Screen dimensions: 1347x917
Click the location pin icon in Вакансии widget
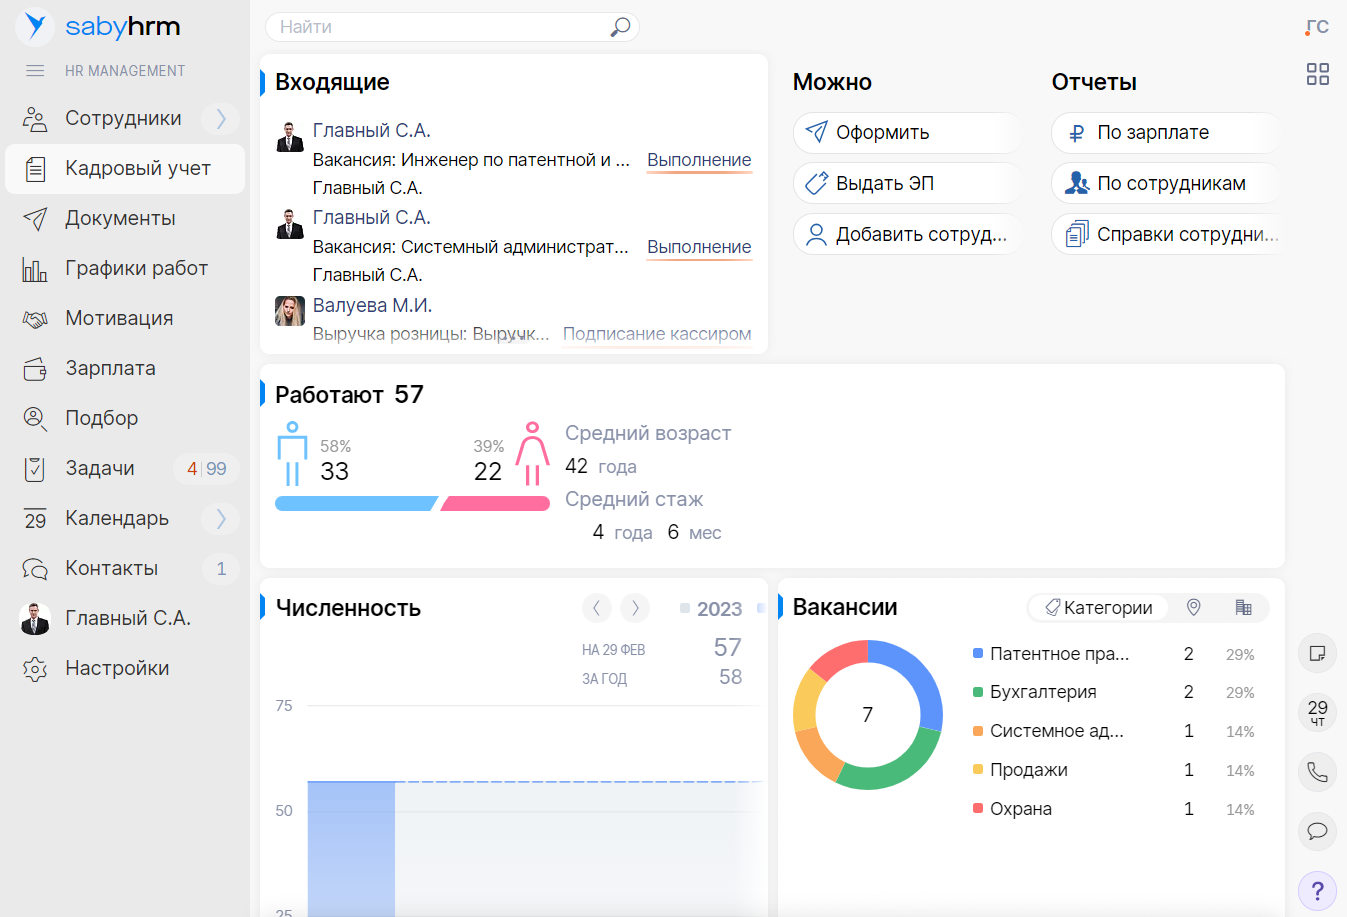coord(1192,607)
